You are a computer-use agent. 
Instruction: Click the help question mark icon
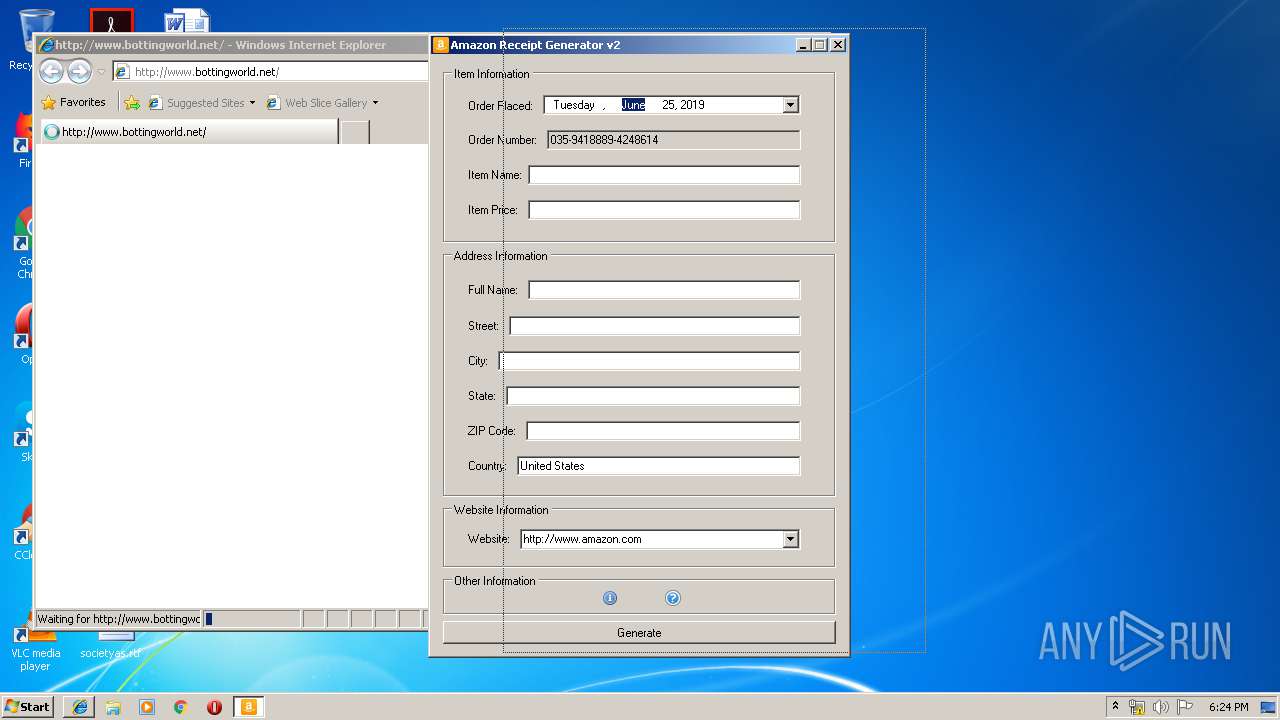673,598
